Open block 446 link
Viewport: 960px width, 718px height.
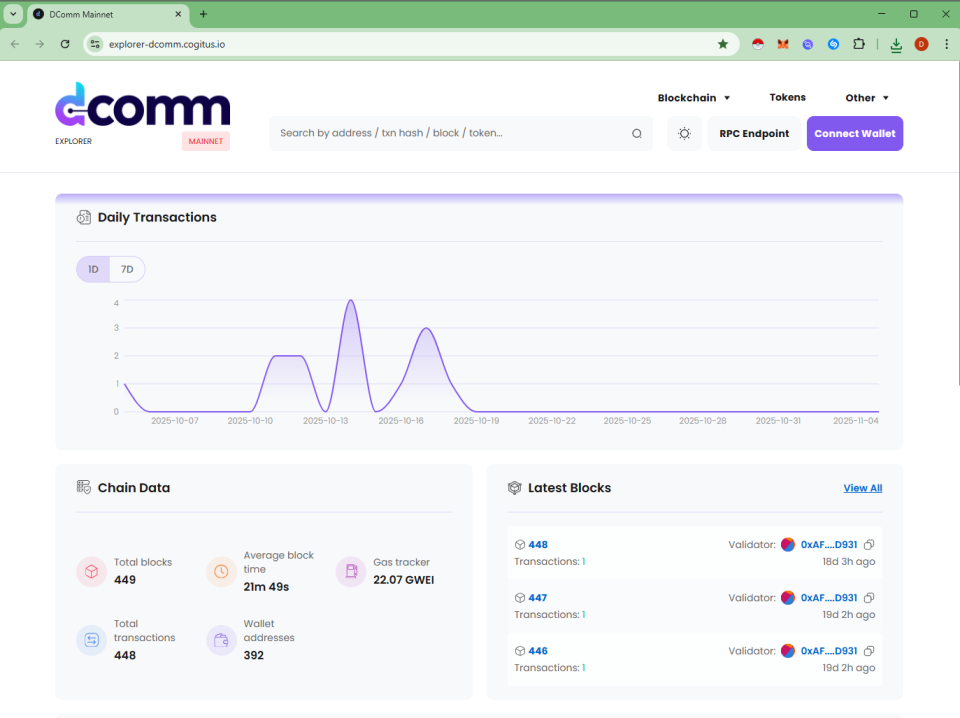click(x=538, y=651)
